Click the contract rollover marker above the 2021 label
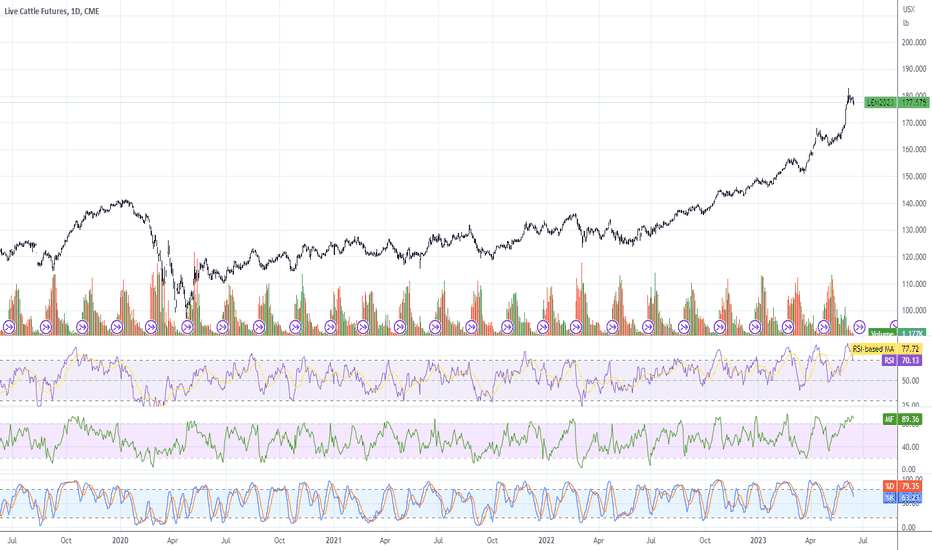The image size is (932, 550). click(328, 326)
